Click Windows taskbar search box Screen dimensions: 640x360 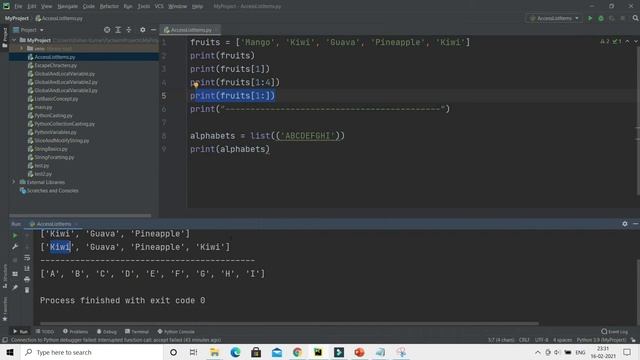92,352
